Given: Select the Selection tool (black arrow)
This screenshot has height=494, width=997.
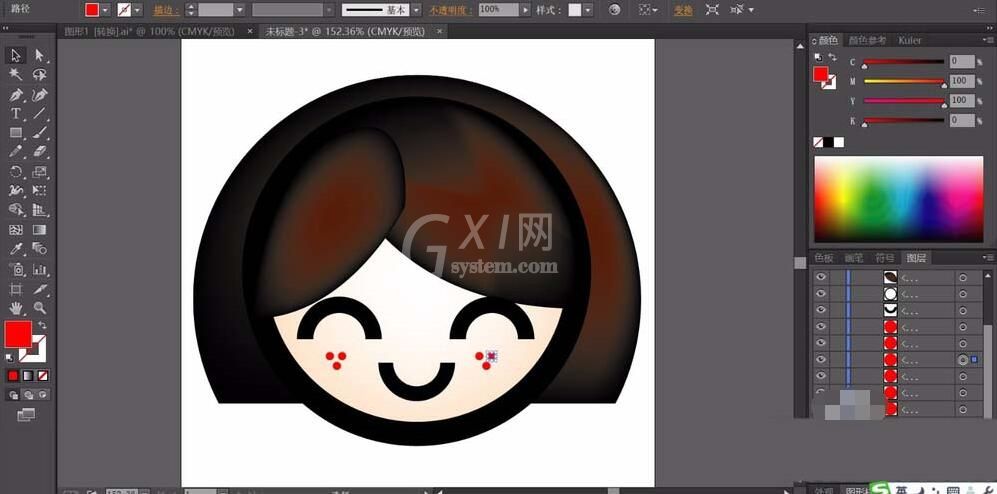Looking at the screenshot, I should 16,55.
